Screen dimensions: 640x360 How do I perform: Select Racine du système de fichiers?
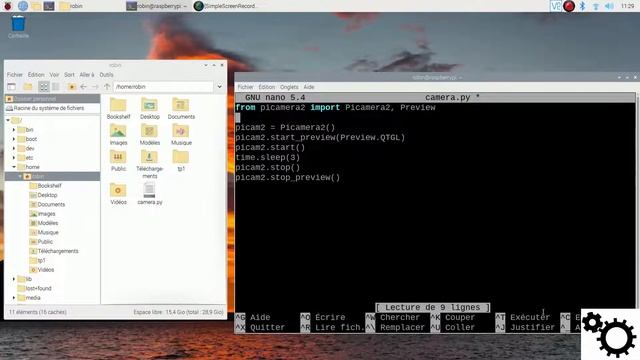coord(52,108)
